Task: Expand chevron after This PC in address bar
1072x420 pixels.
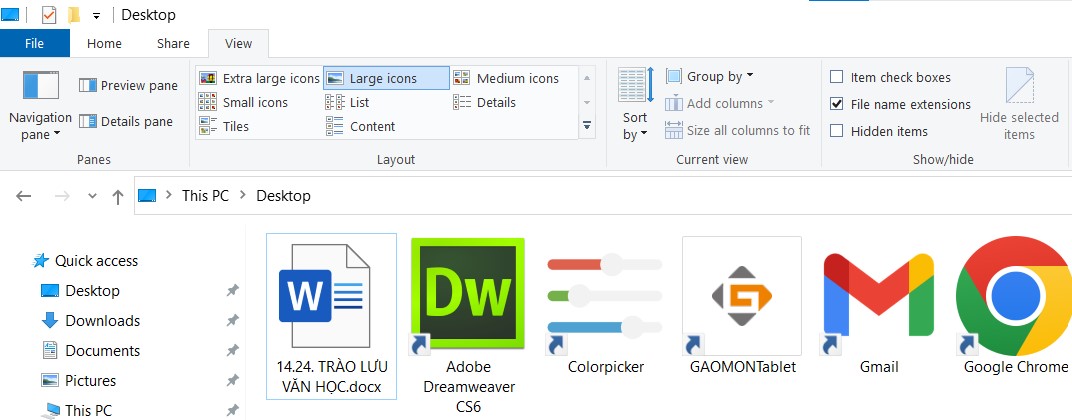Action: click(x=243, y=196)
